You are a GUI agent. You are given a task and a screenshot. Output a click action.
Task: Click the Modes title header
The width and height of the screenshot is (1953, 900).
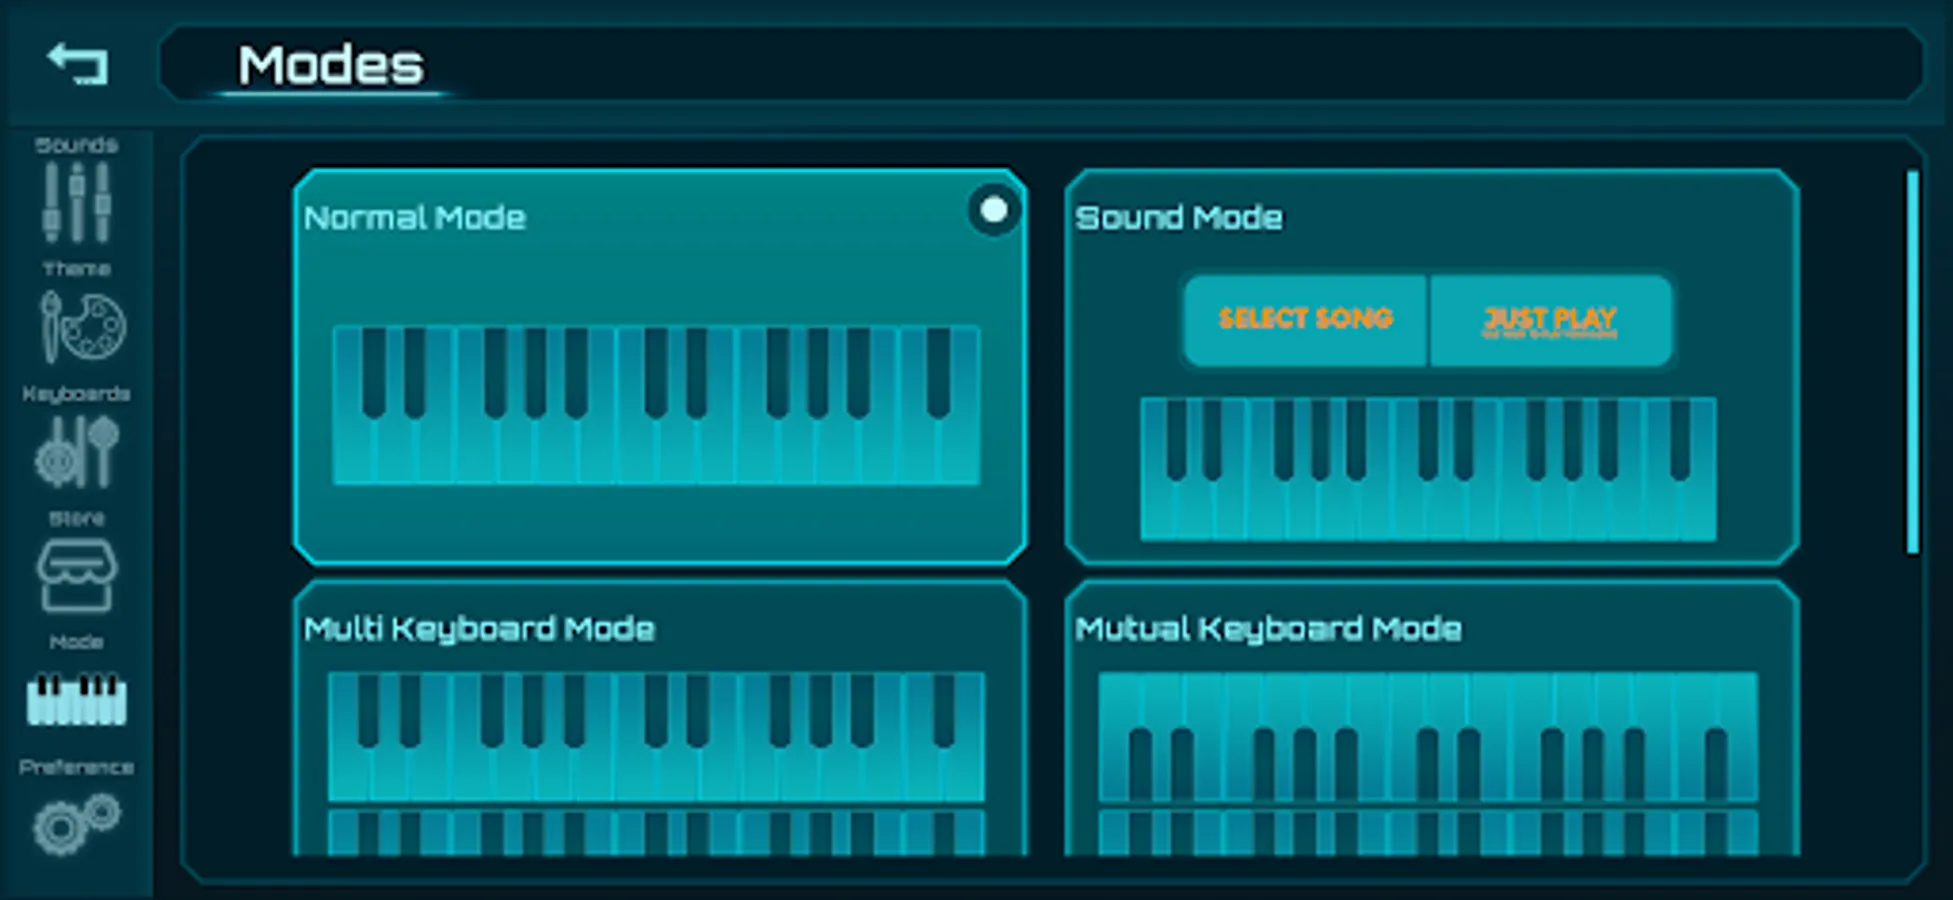330,63
